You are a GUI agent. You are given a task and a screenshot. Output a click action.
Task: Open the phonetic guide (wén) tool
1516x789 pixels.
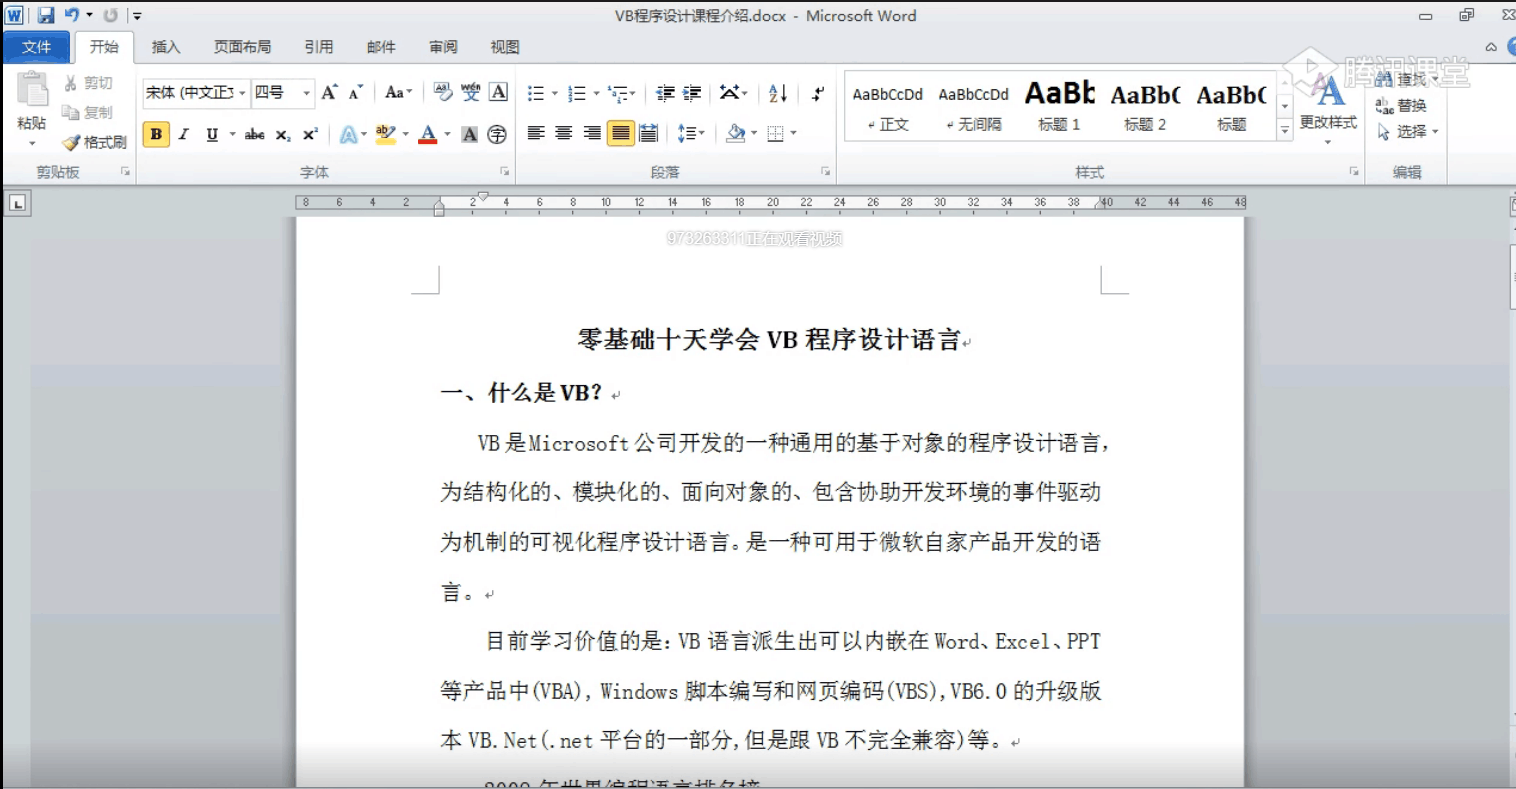(471, 92)
